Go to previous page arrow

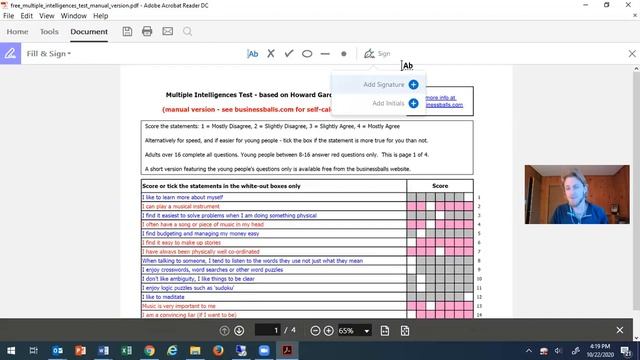[224, 331]
